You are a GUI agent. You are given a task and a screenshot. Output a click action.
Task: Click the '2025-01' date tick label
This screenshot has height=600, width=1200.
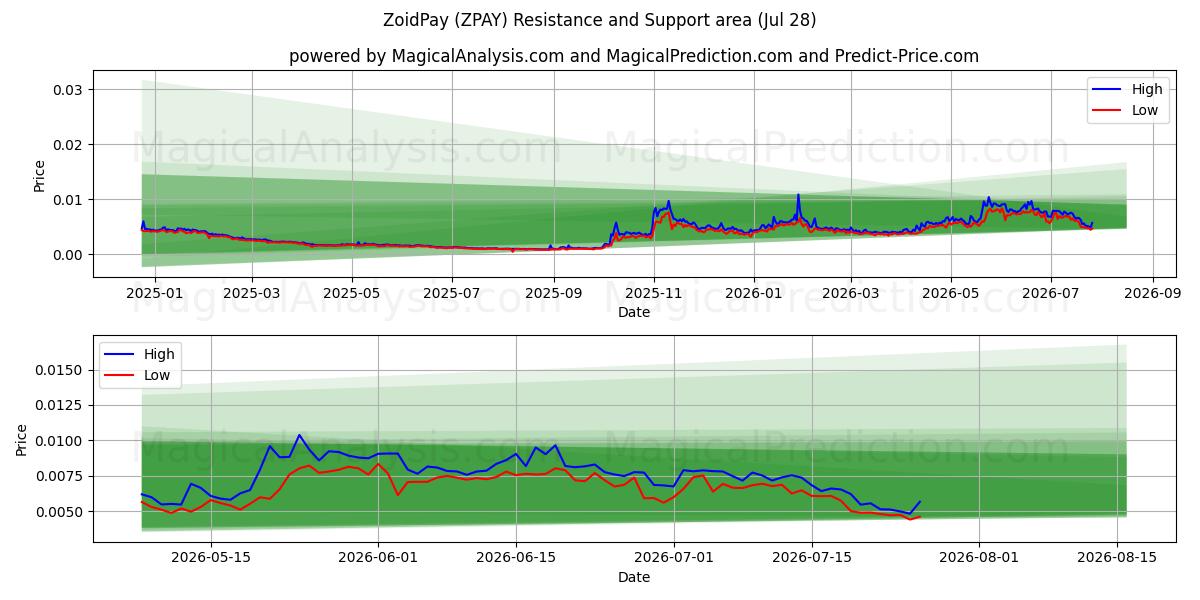pyautogui.click(x=153, y=294)
